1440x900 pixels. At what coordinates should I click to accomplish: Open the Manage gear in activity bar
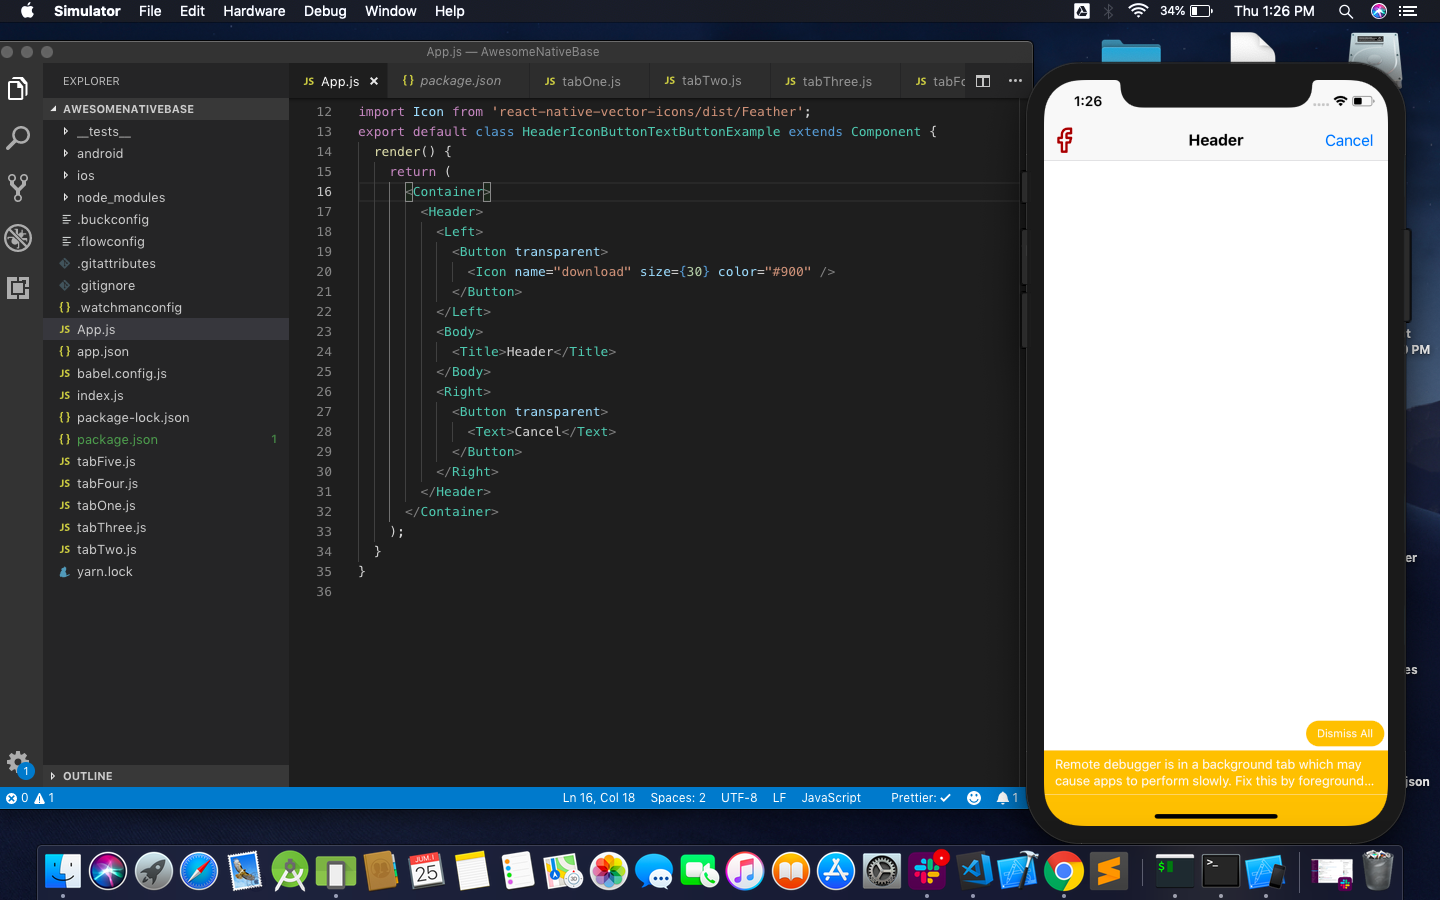point(18,762)
